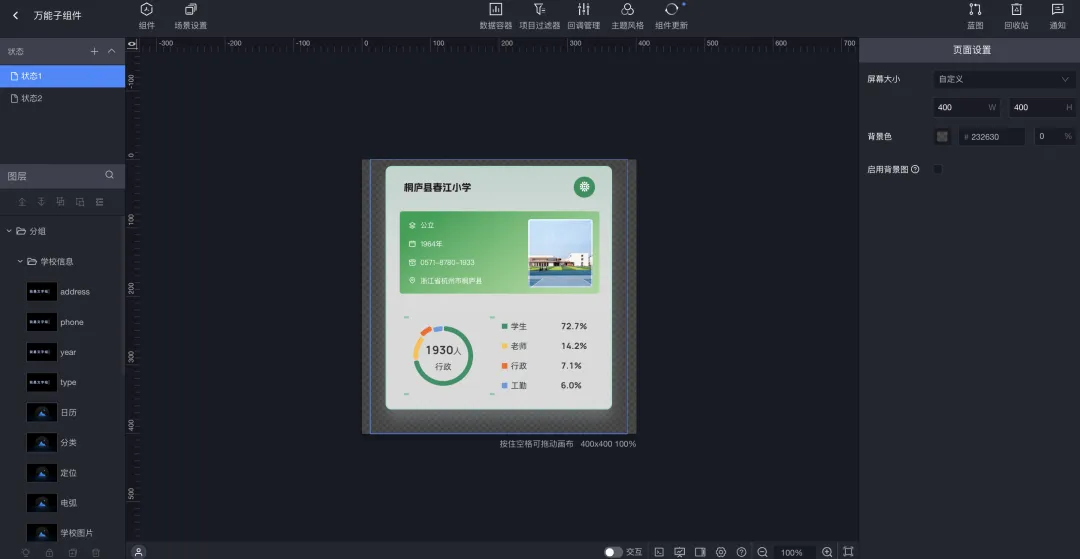
Task: Select the year layer
Action: pos(62,352)
